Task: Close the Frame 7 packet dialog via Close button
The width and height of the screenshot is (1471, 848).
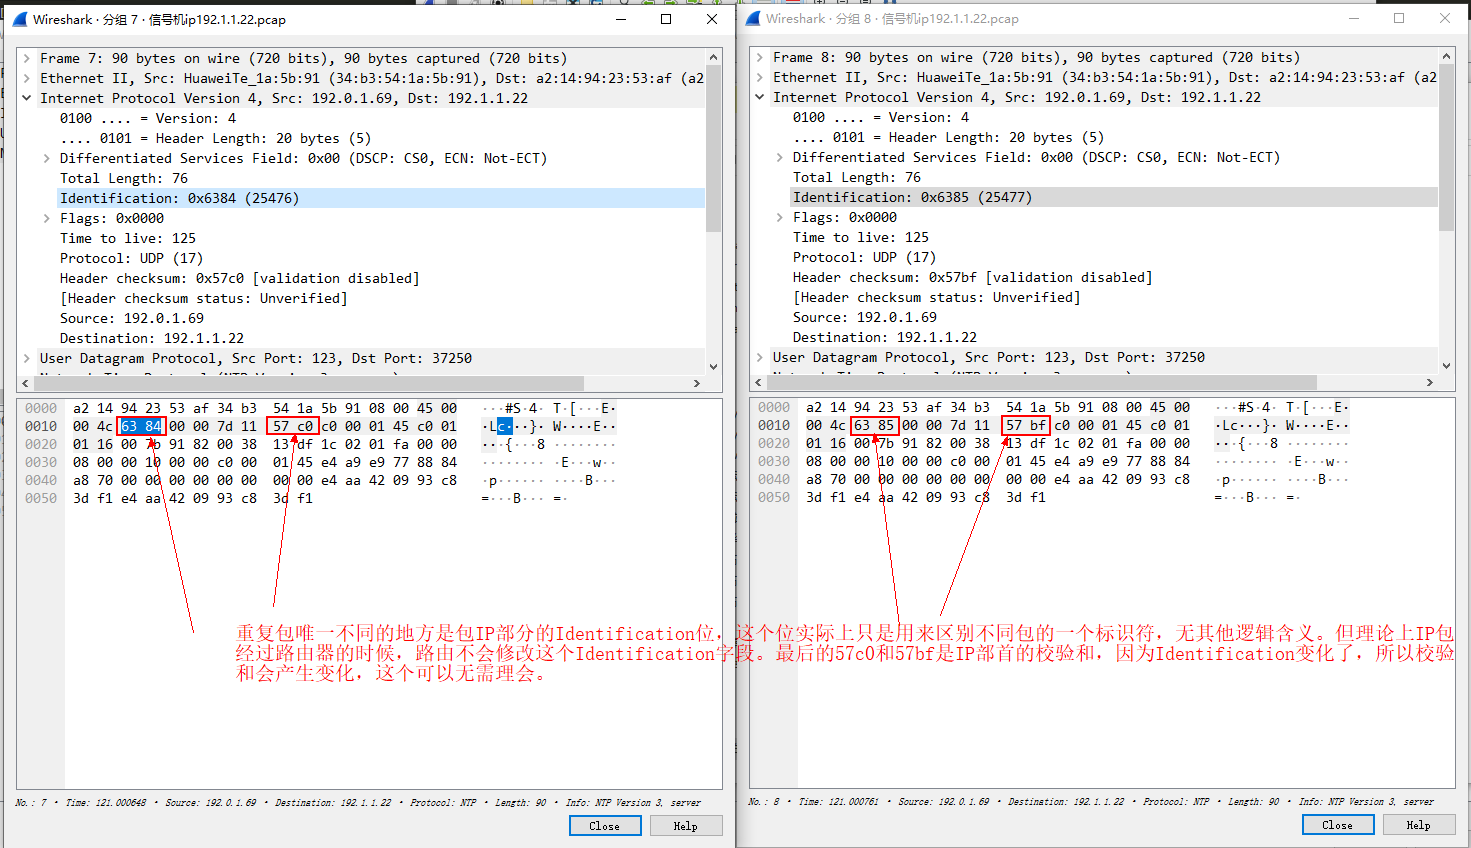Action: (605, 826)
